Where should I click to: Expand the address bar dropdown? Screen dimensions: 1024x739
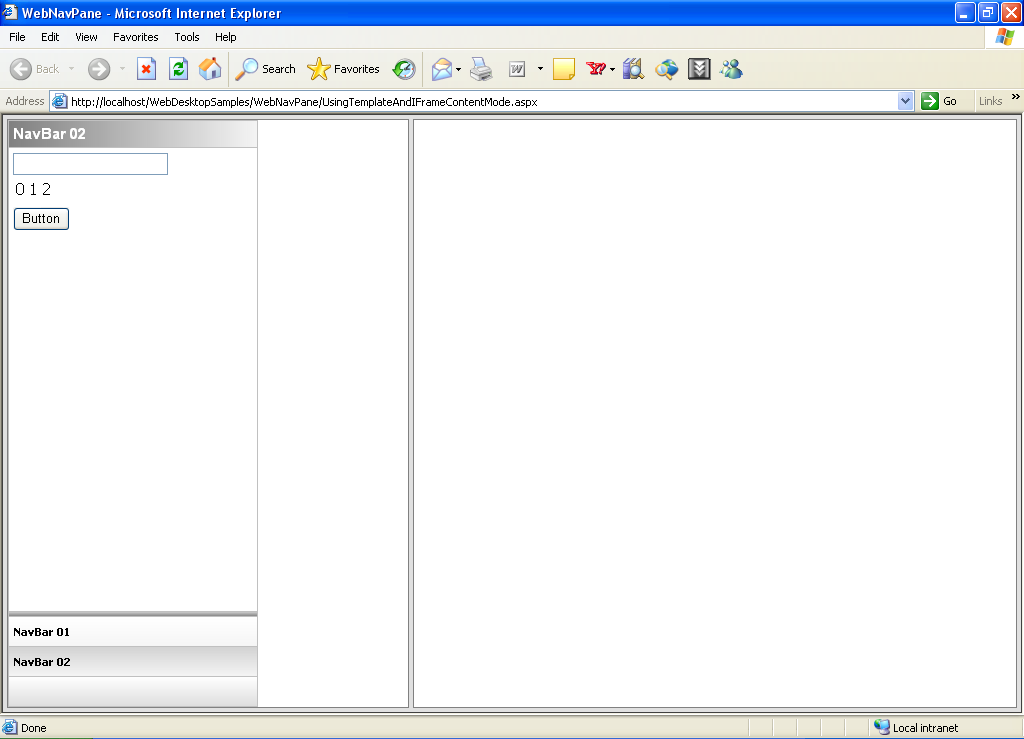pyautogui.click(x=906, y=101)
